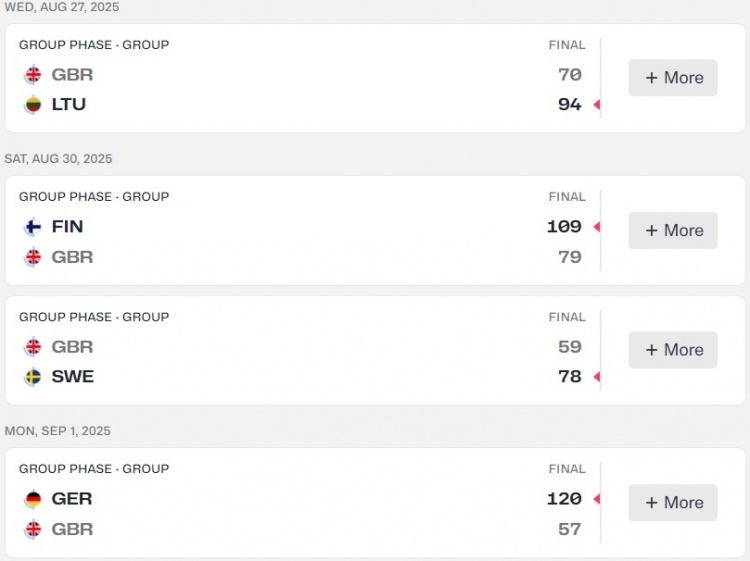Click the Germany flag icon

pyautogui.click(x=33, y=499)
